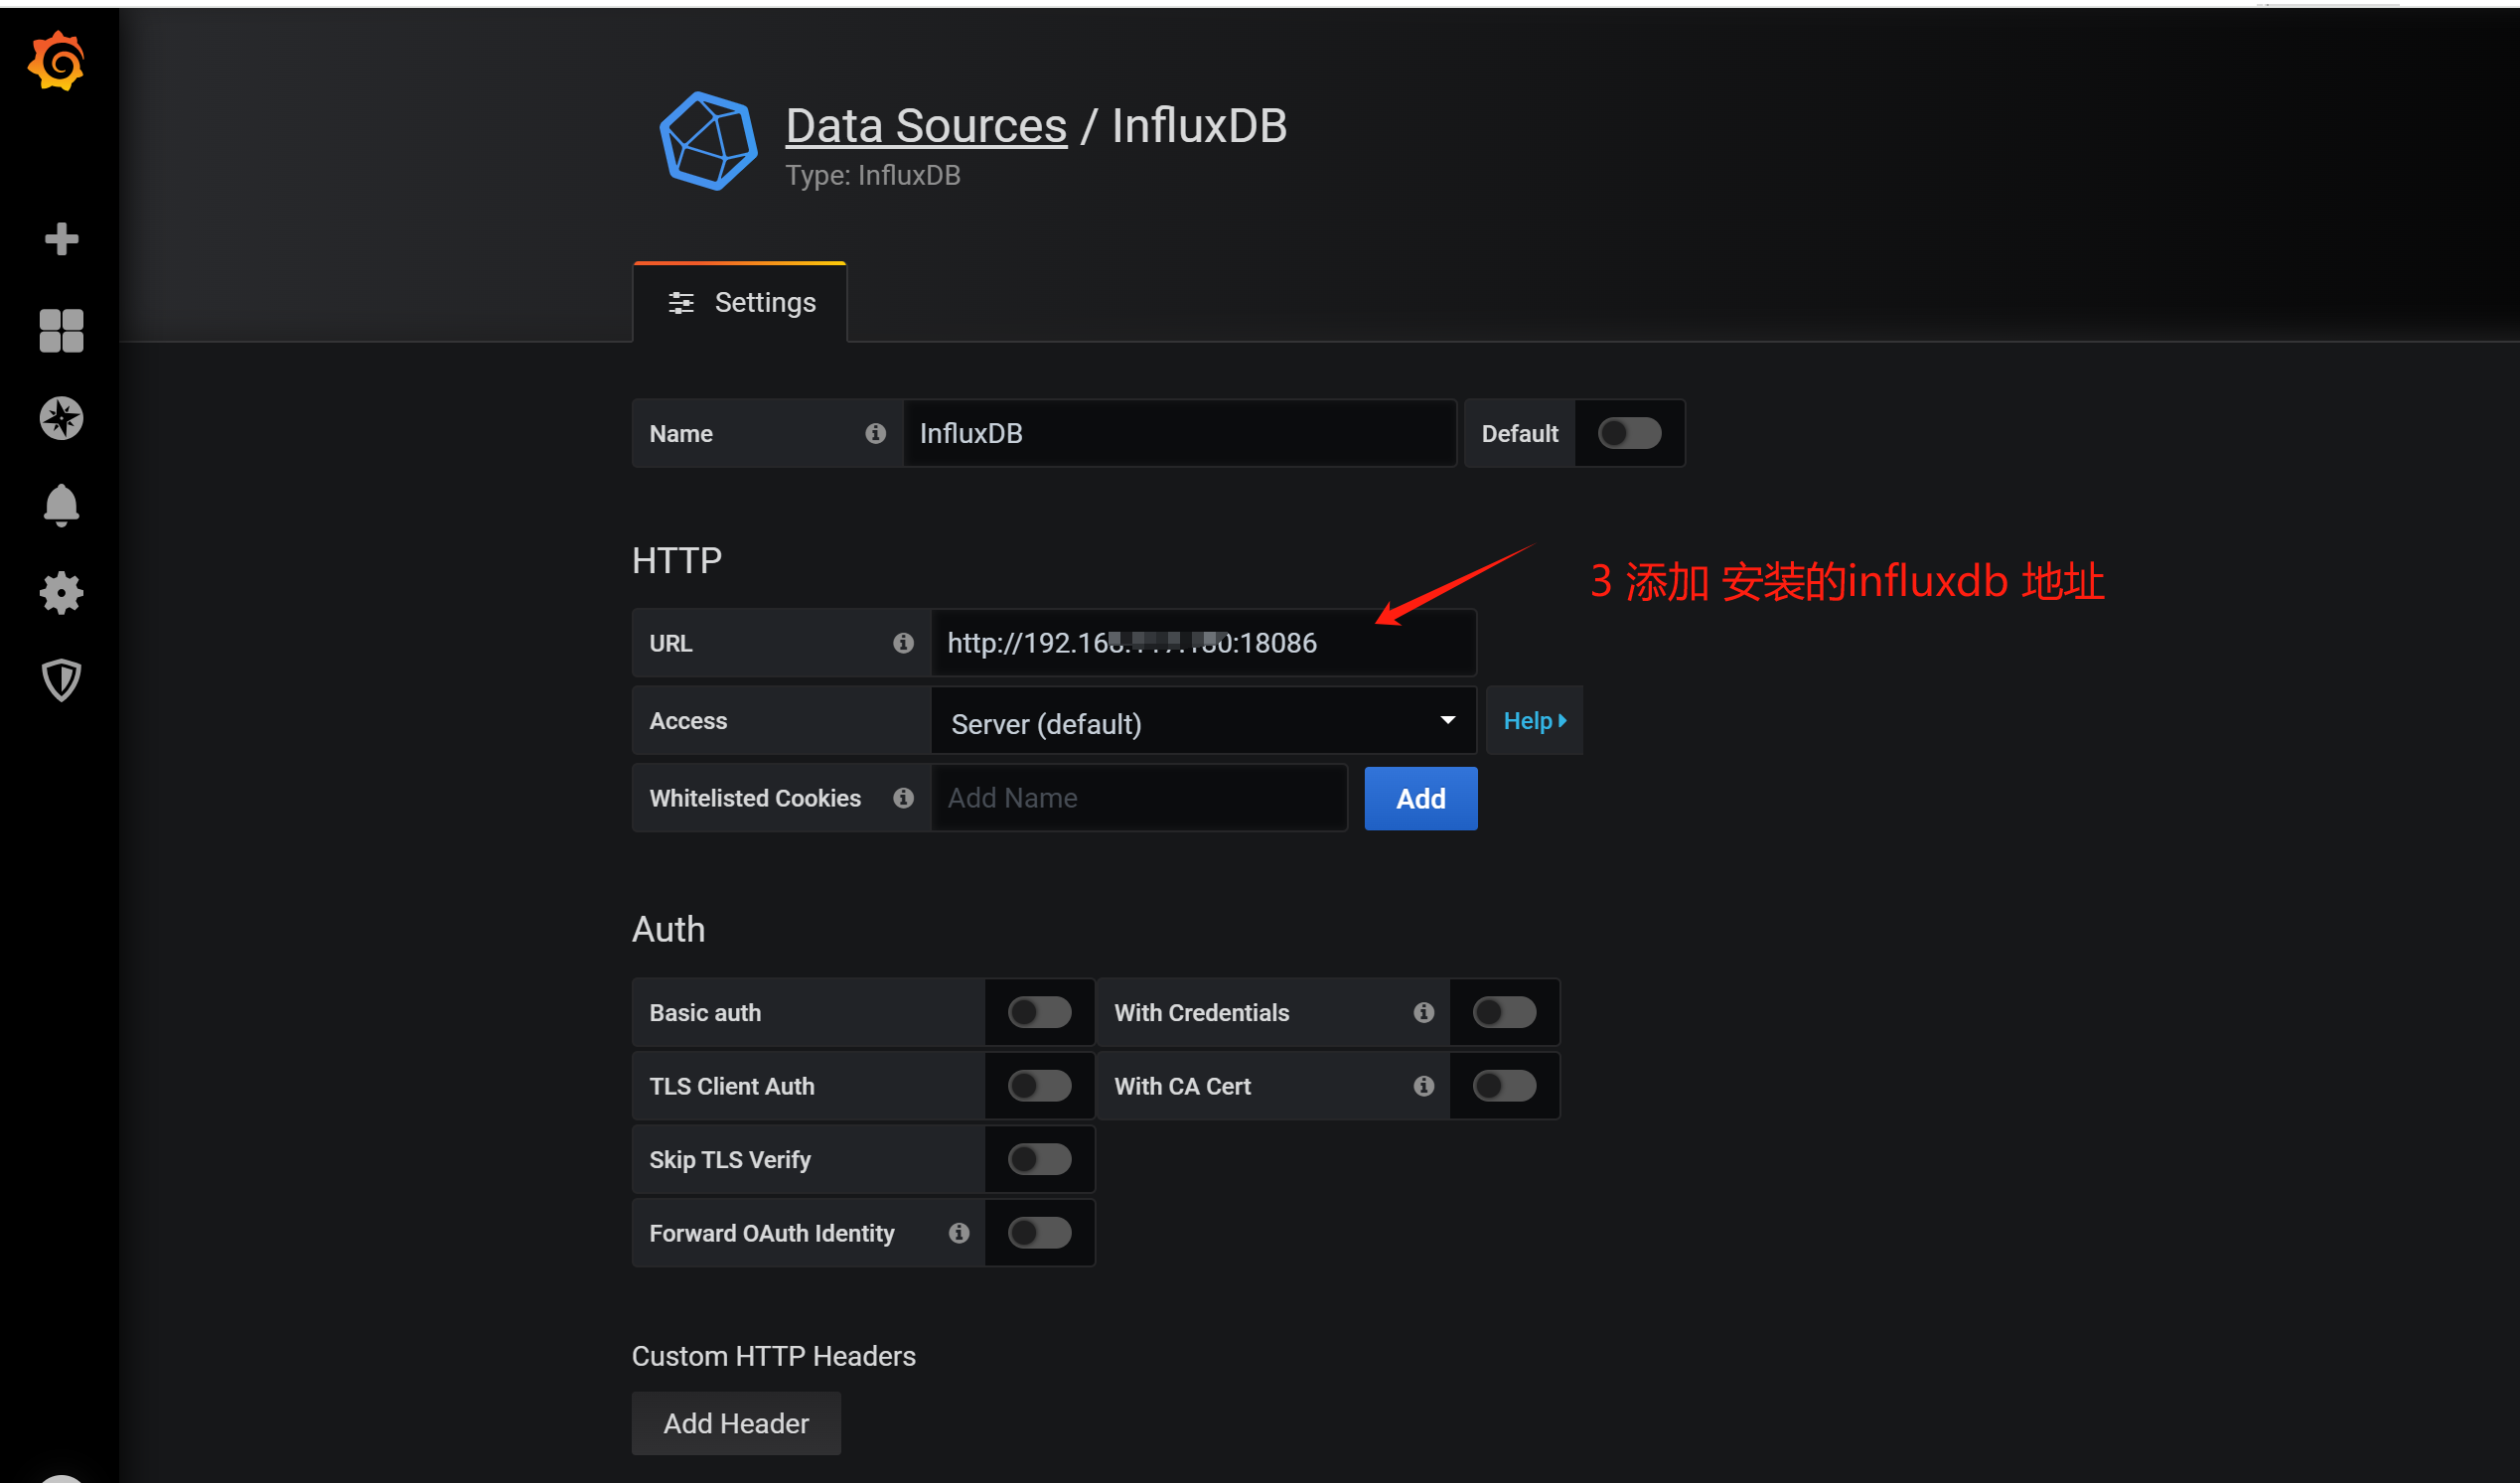2520x1483 pixels.
Task: Click the blue Add button
Action: [1420, 798]
